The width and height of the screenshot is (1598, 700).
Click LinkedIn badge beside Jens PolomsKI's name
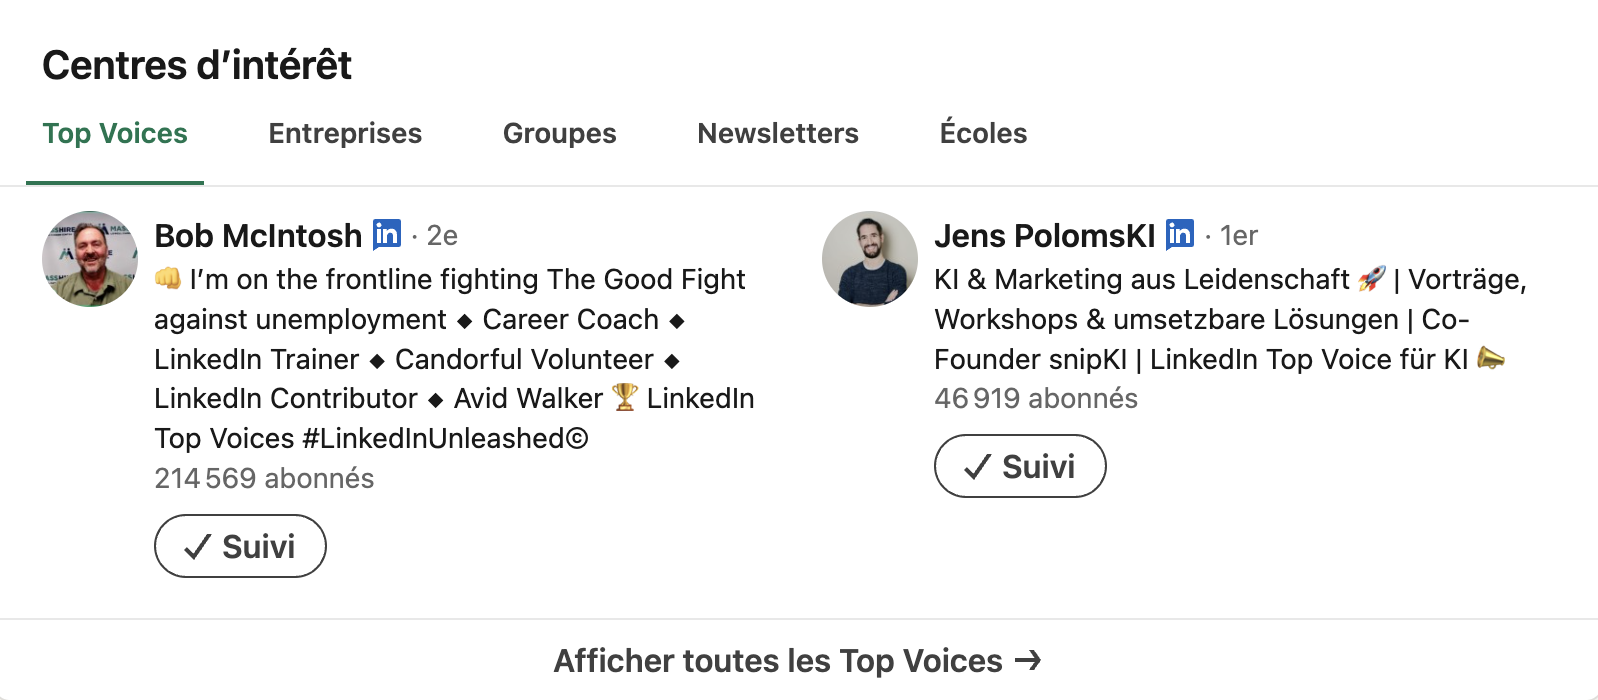tap(1180, 234)
